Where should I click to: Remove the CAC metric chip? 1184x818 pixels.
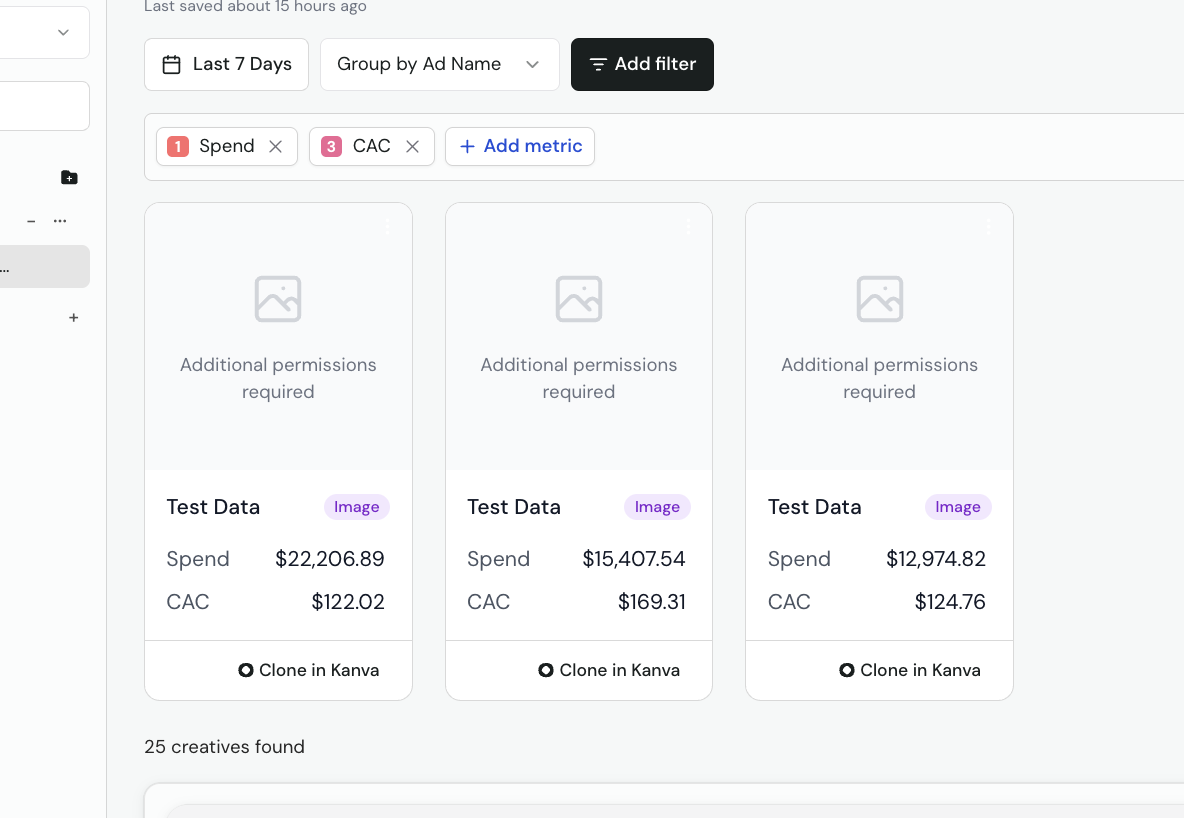coord(412,147)
